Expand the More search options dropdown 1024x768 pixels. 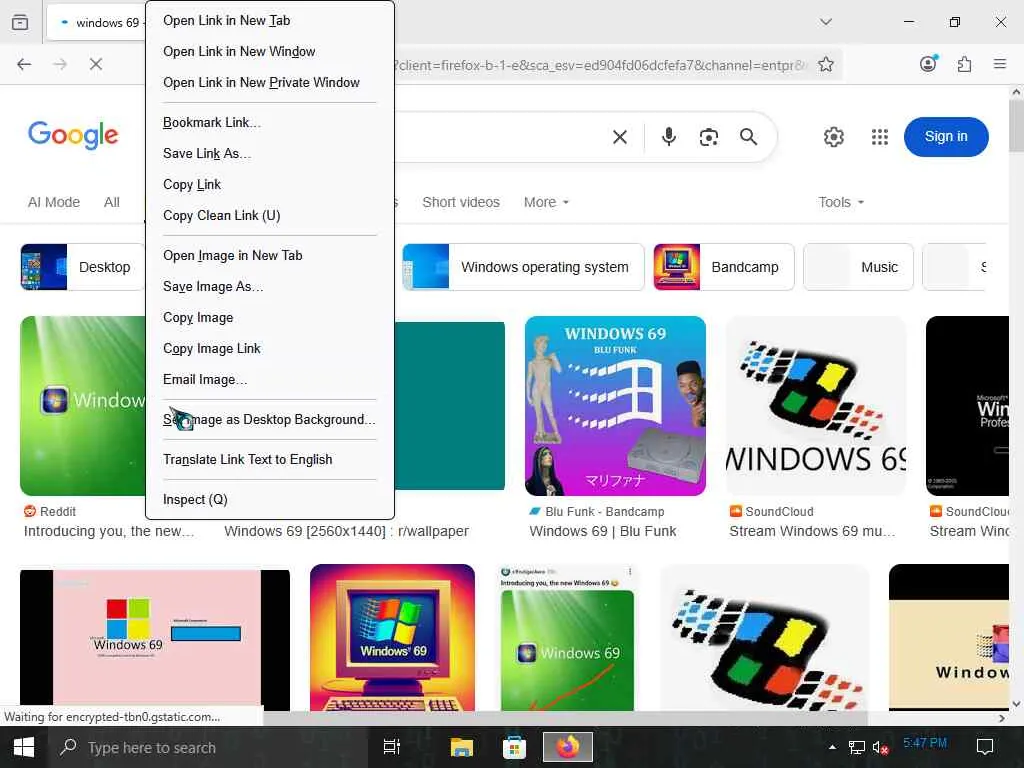pyautogui.click(x=547, y=202)
